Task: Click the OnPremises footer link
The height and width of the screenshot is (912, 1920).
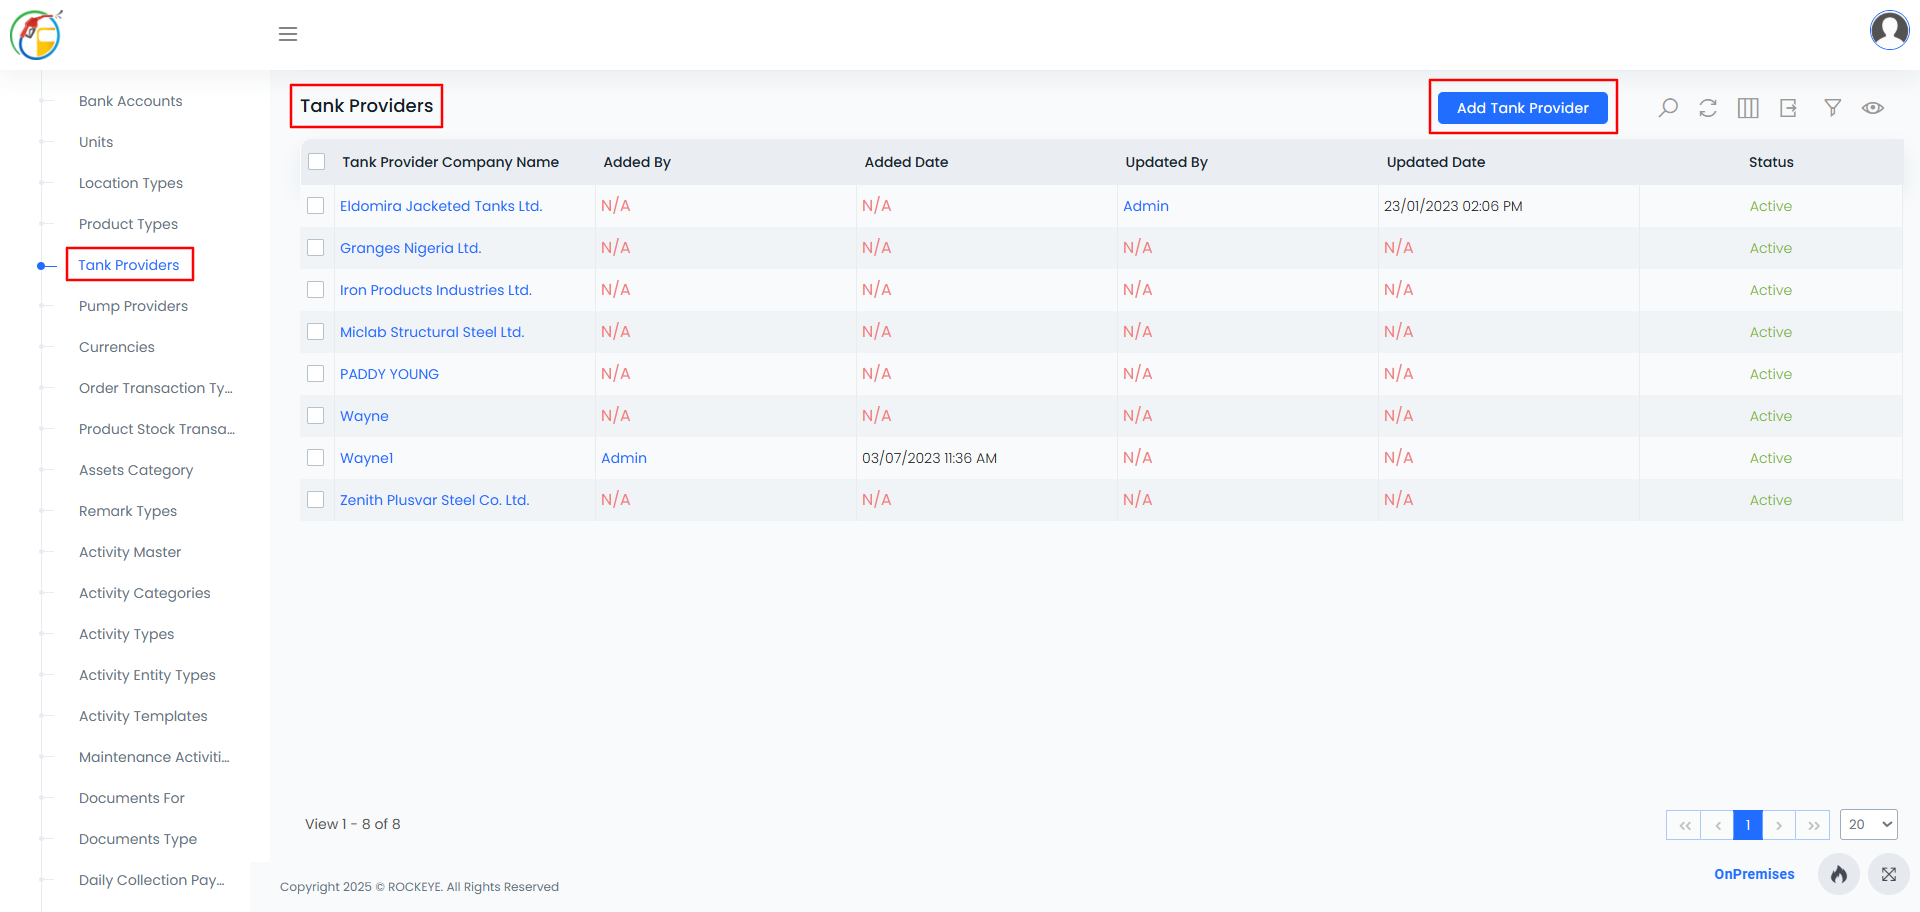Action: tap(1754, 874)
